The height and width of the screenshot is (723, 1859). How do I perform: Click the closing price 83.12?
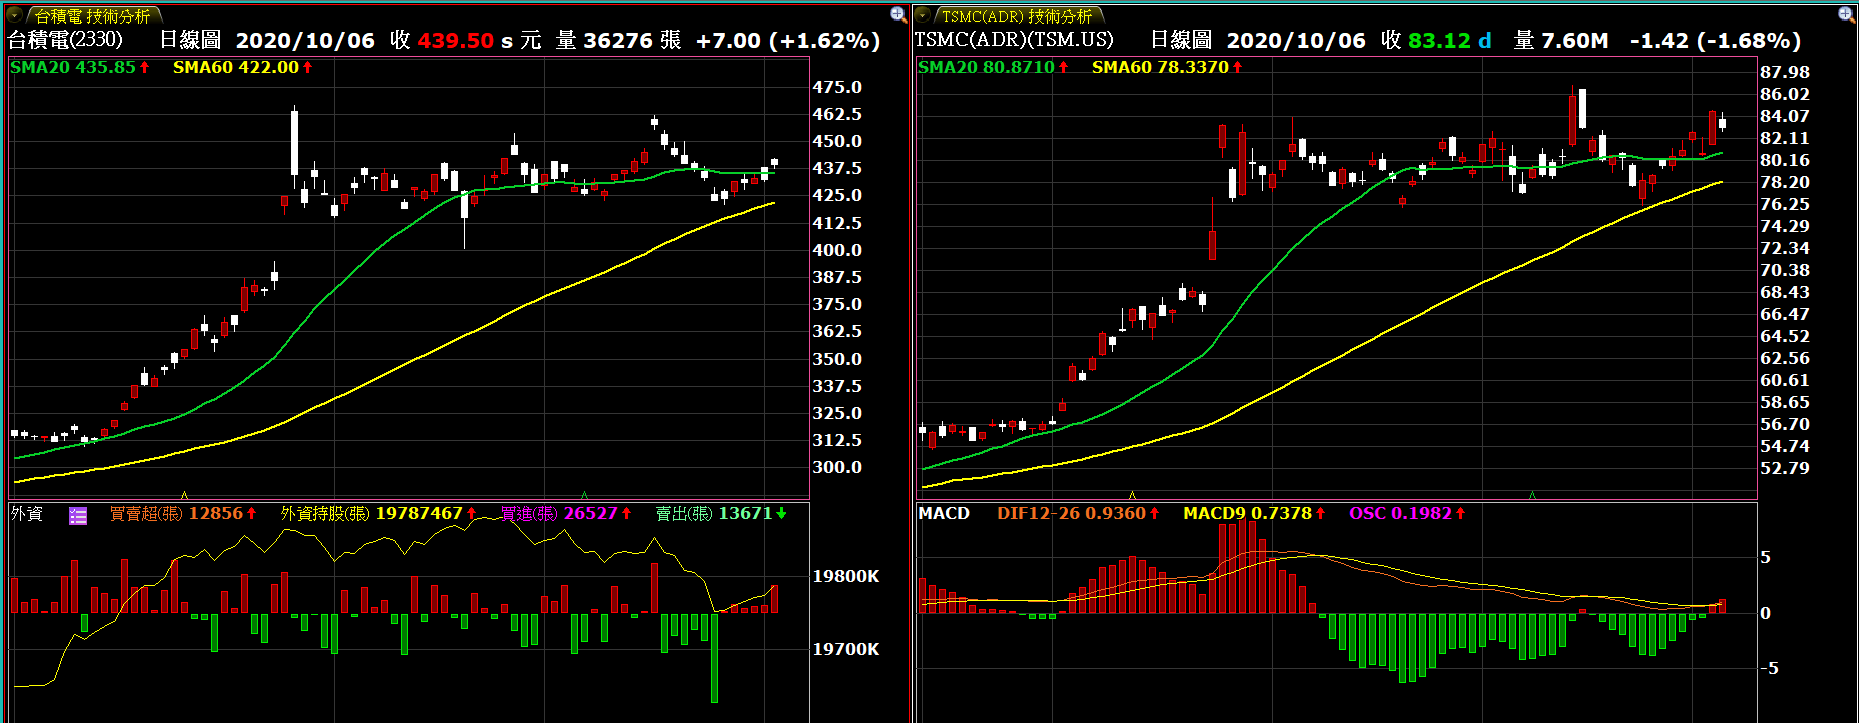point(1440,41)
